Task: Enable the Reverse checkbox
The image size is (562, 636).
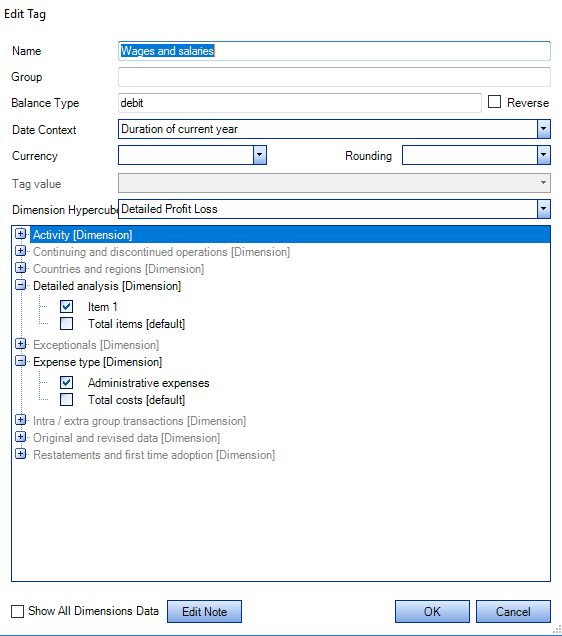Action: (494, 101)
